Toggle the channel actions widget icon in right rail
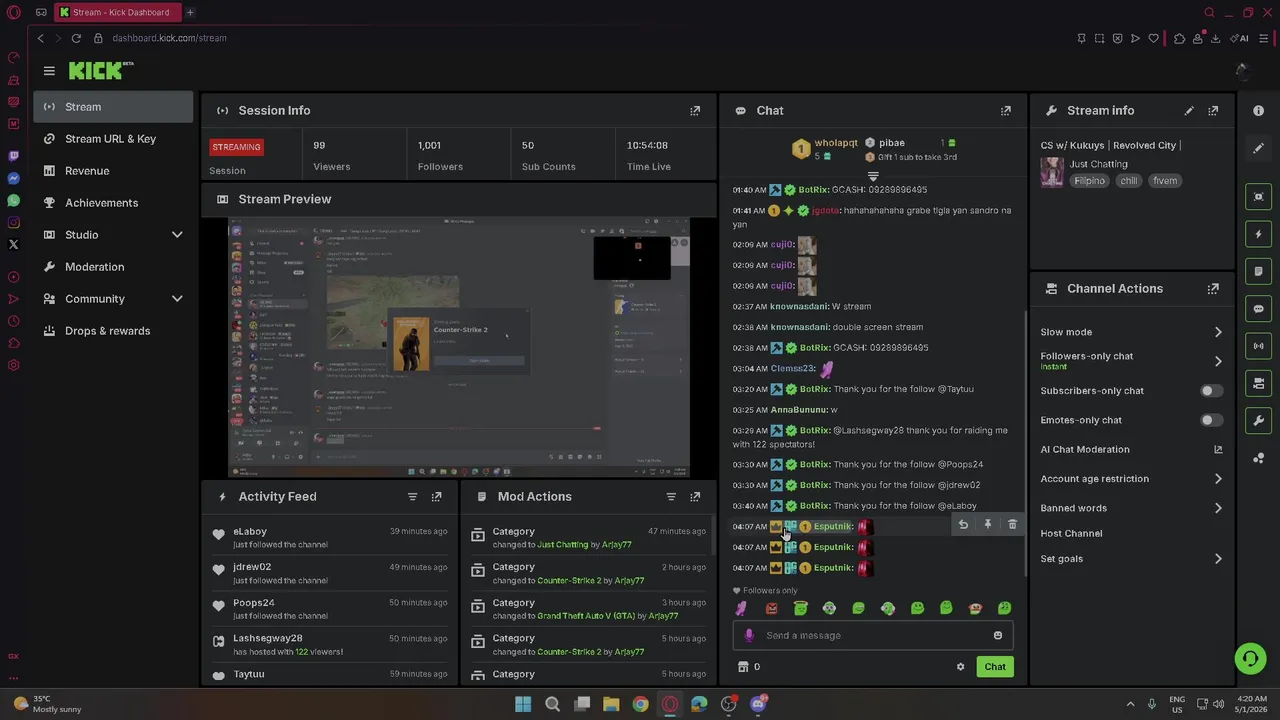The height and width of the screenshot is (720, 1280). coord(1259,383)
